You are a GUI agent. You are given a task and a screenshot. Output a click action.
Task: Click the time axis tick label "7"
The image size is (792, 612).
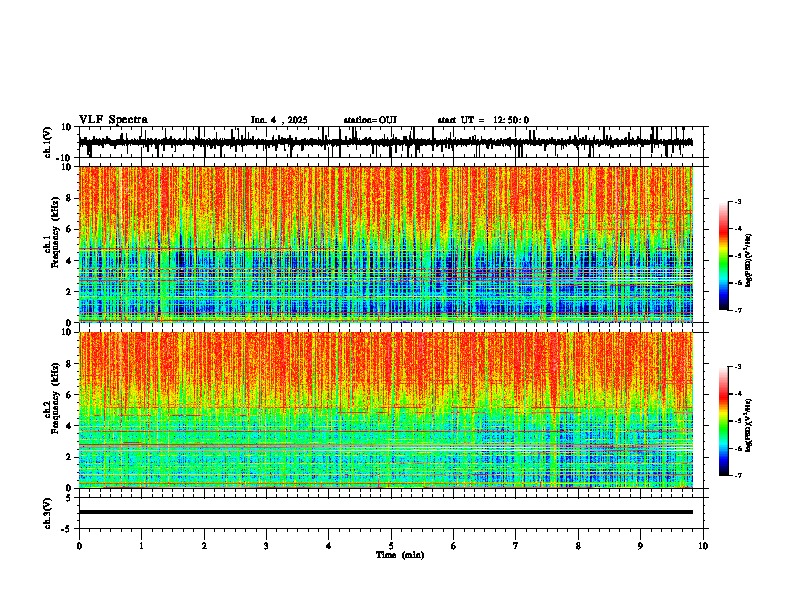click(x=516, y=546)
